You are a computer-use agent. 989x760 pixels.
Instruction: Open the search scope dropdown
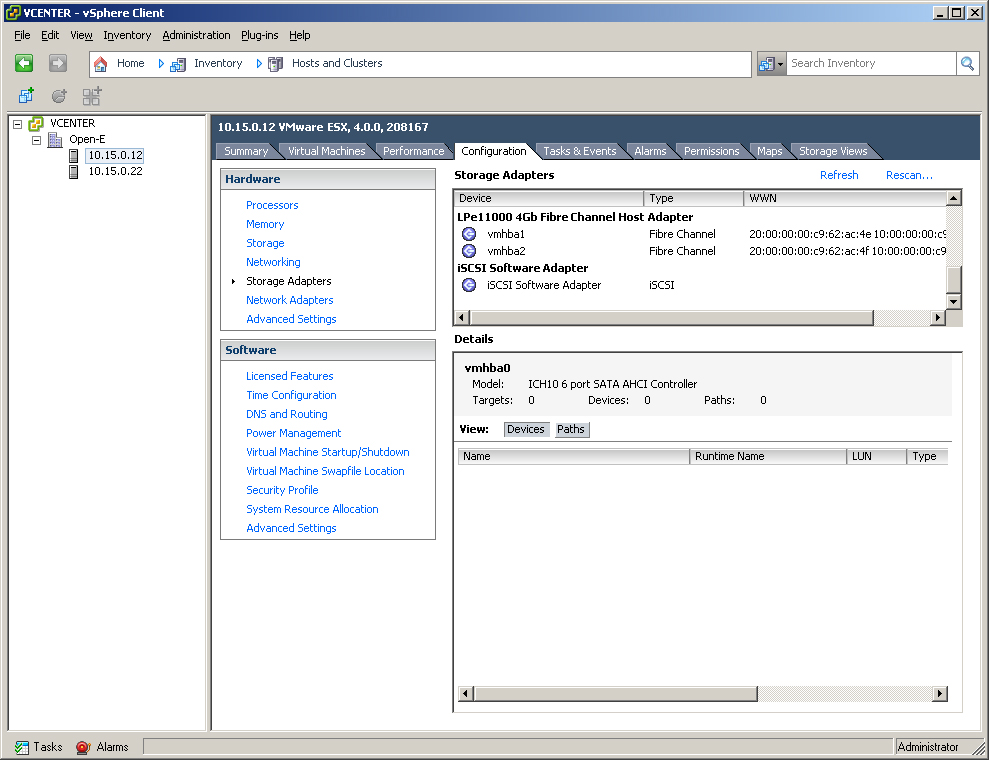coord(771,64)
